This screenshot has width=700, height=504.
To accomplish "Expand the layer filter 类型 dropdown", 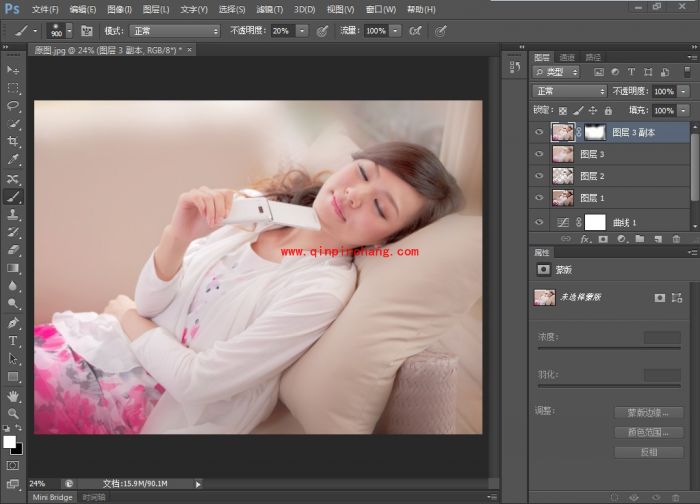I will click(557, 72).
